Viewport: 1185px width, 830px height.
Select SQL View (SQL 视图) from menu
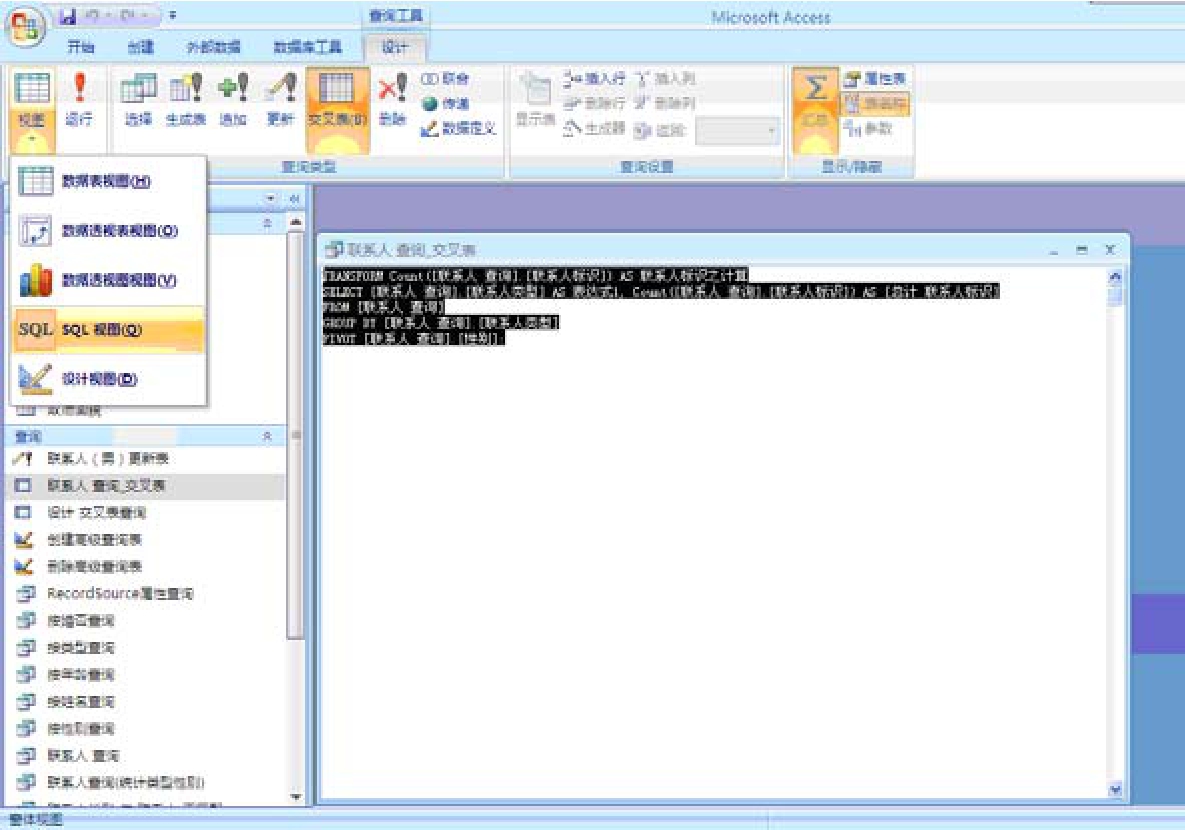click(108, 330)
